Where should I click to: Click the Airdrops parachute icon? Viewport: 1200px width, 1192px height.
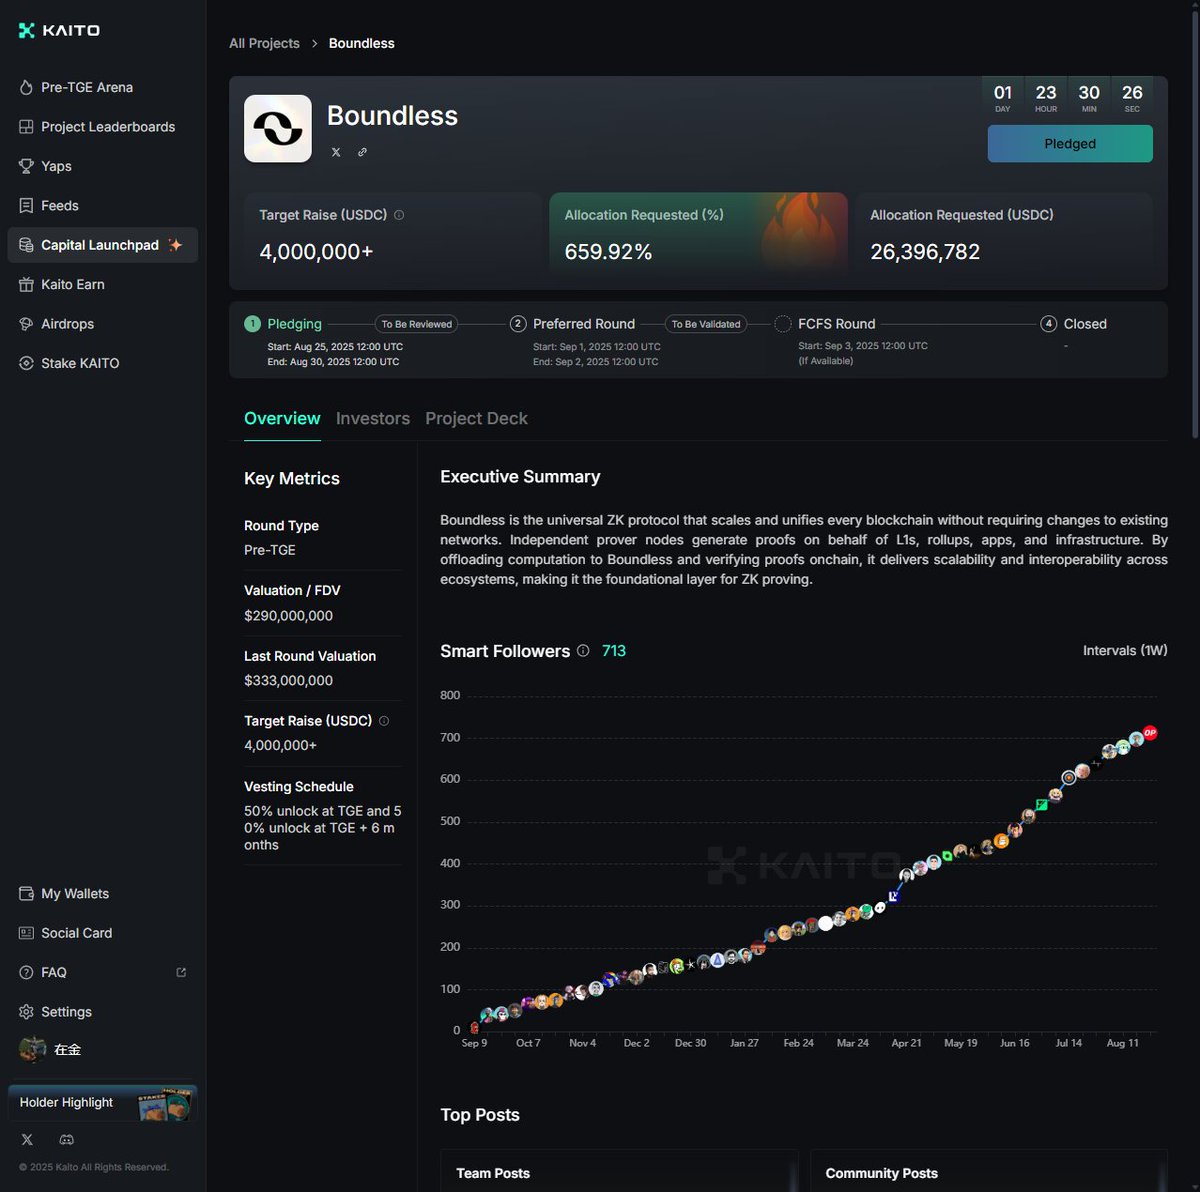point(26,324)
